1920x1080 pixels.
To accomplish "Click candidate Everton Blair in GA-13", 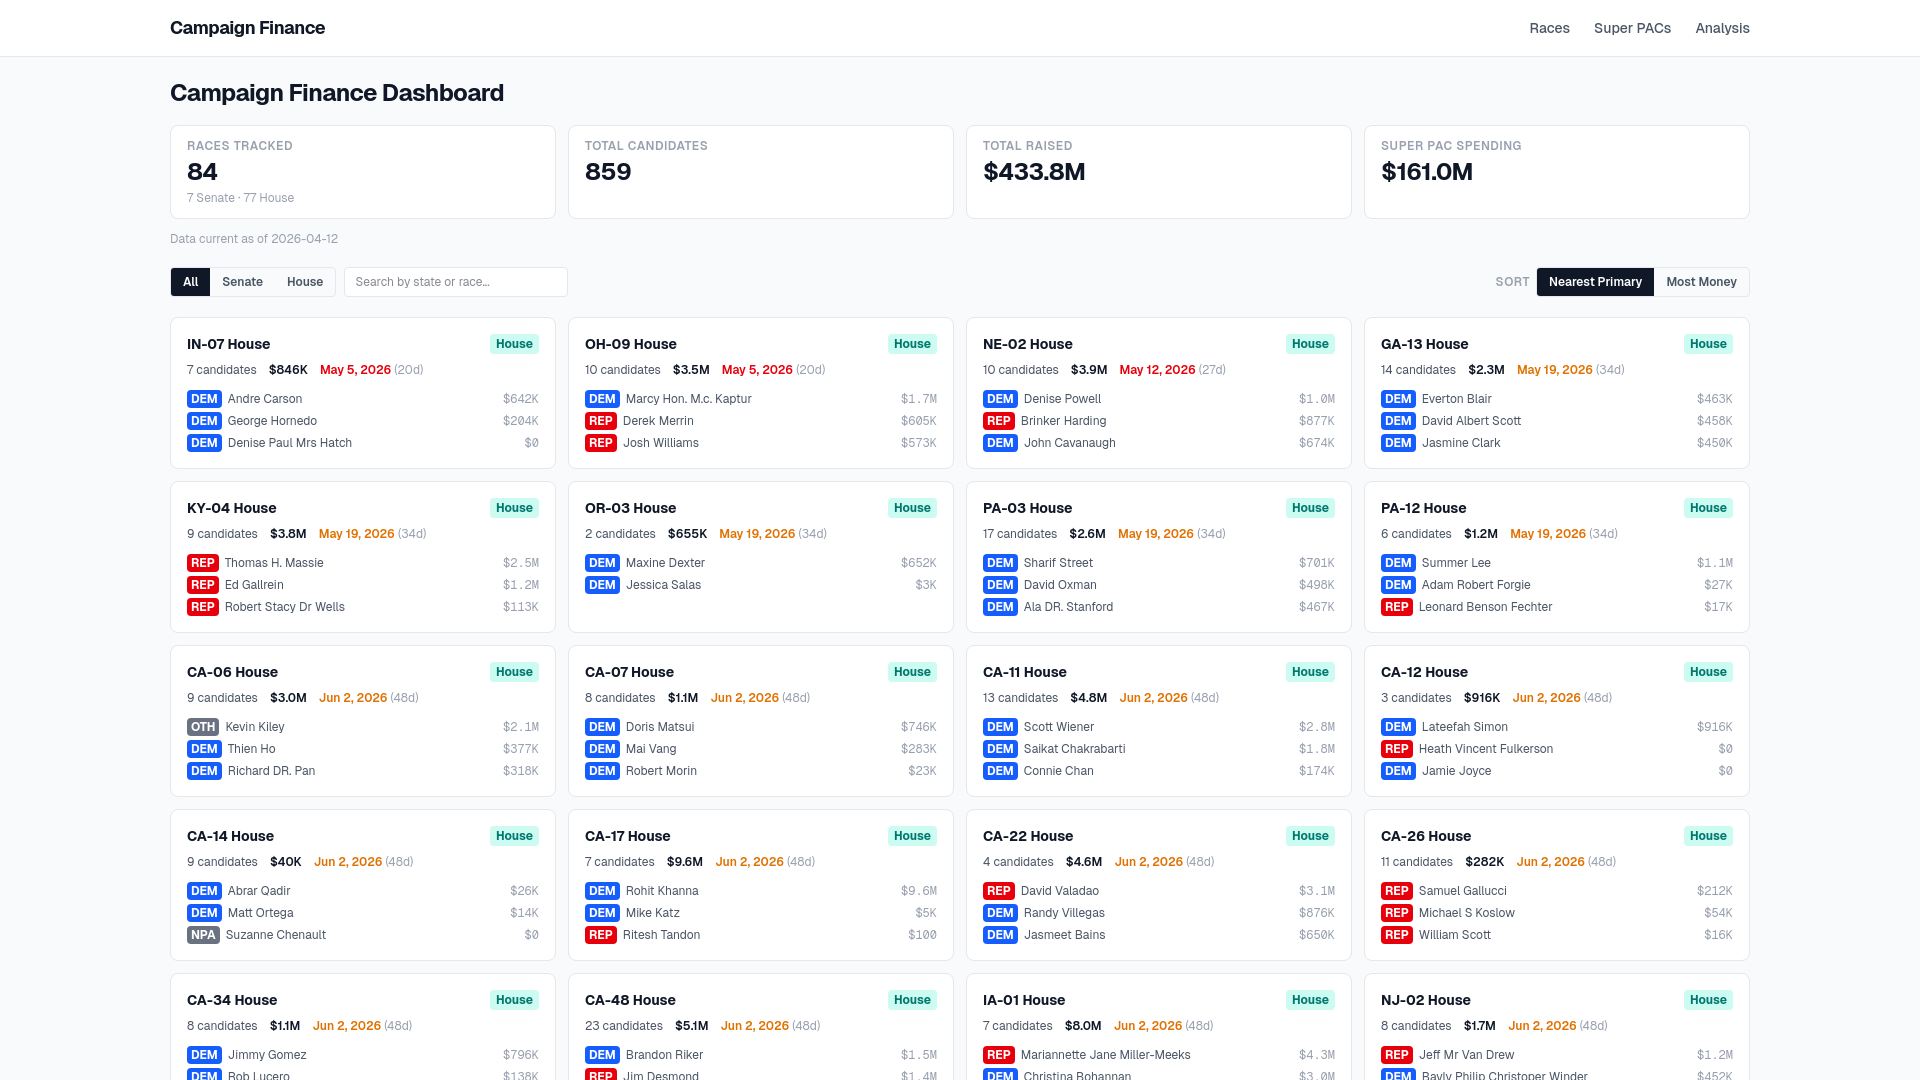I will click(1456, 399).
